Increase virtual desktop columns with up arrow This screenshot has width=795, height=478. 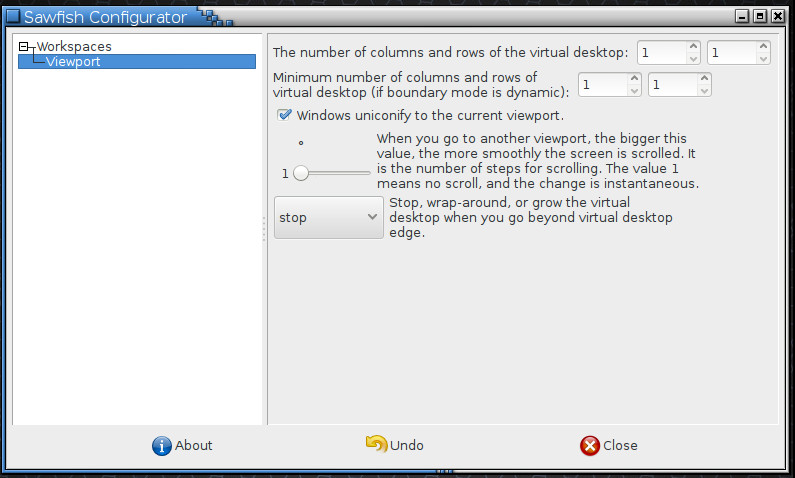tap(693, 47)
